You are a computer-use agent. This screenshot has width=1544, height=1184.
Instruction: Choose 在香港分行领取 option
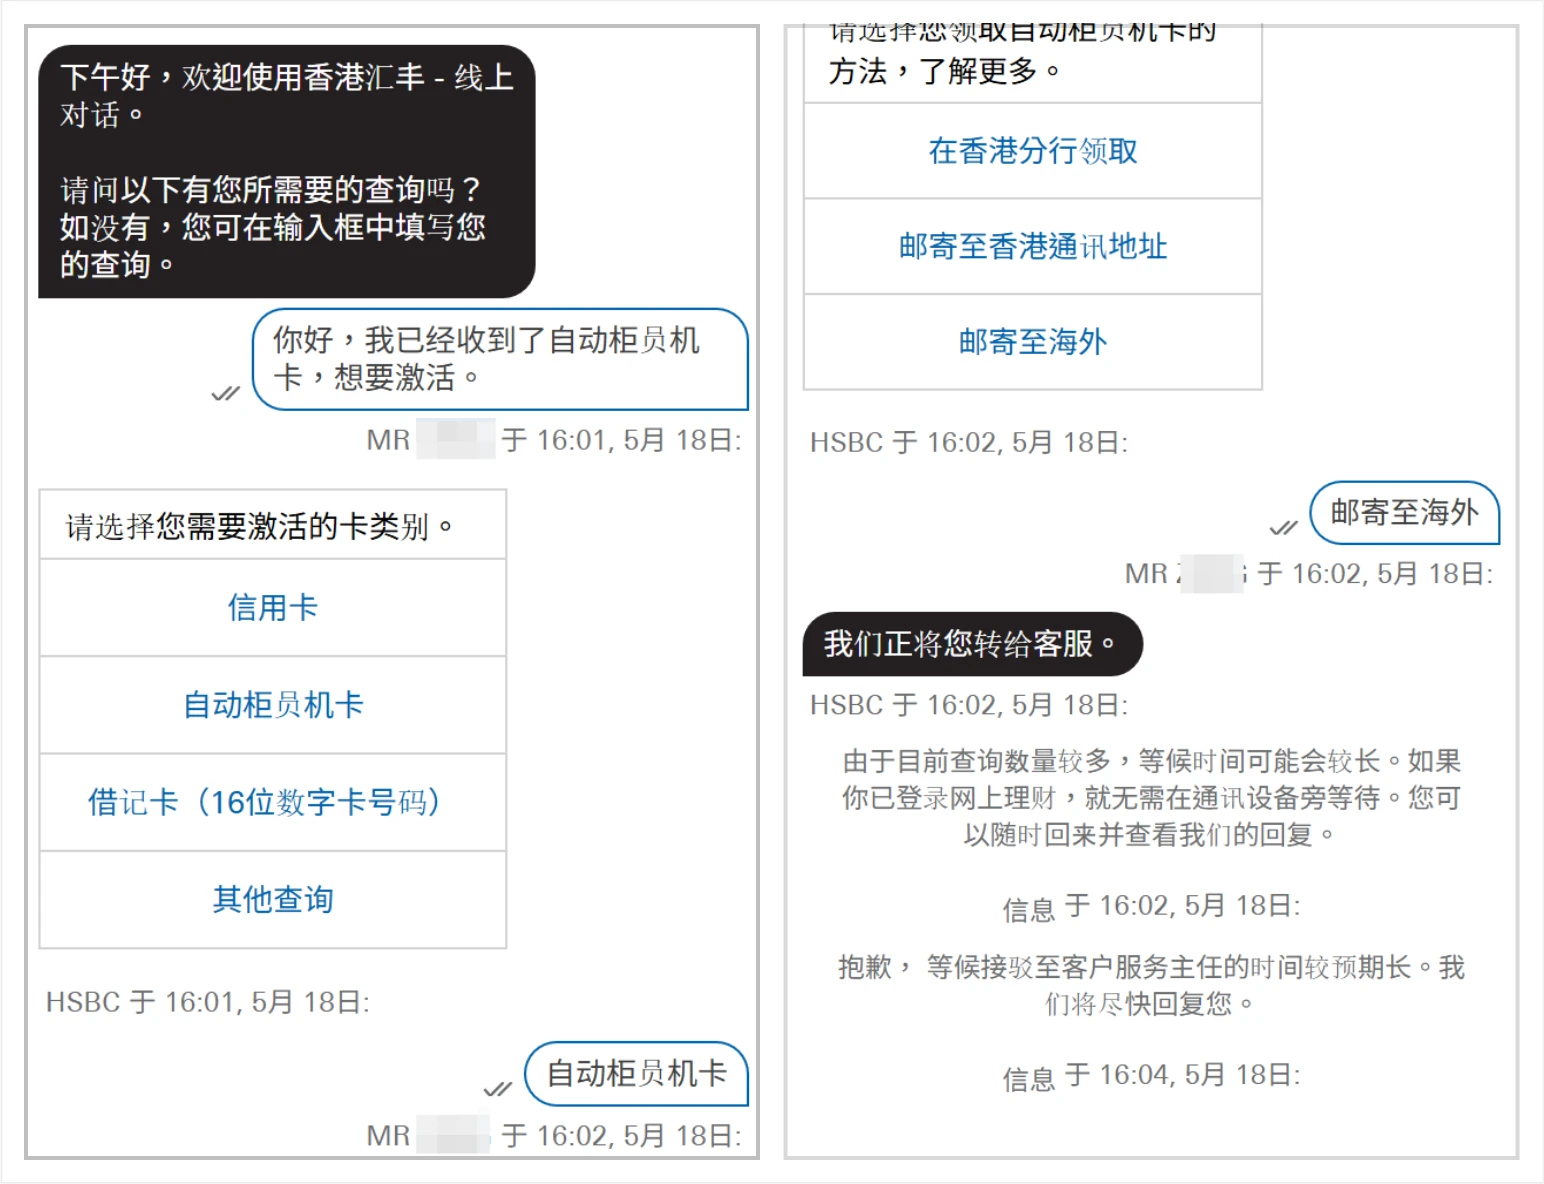(1033, 150)
